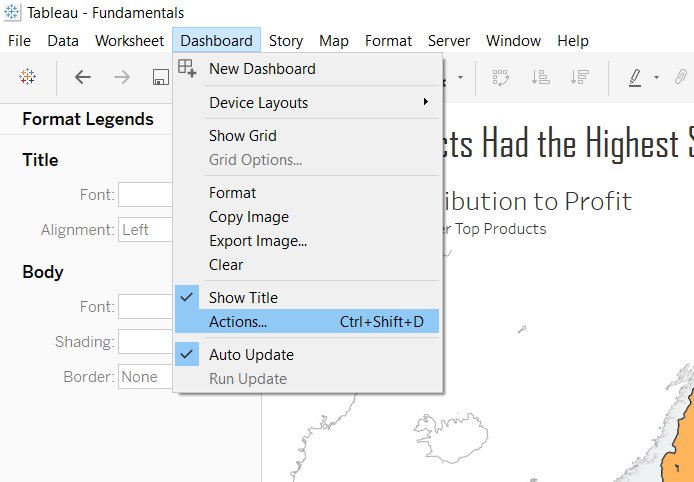The width and height of the screenshot is (694, 482).
Task: Click the save icon in toolbar
Action: point(160,77)
